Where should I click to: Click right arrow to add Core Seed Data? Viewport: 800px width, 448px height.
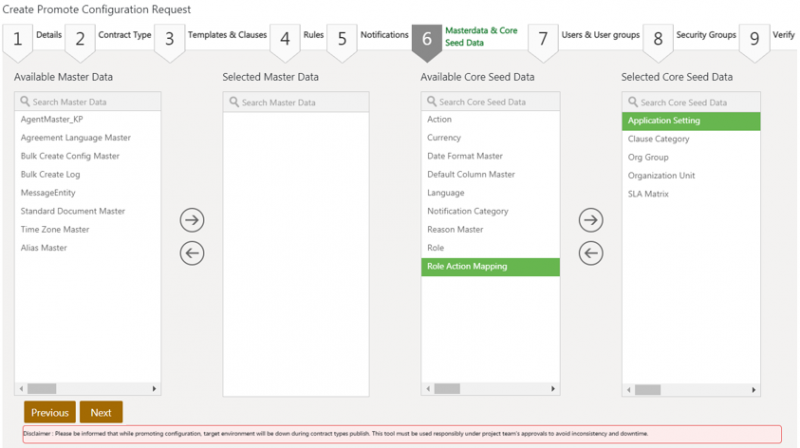[x=591, y=220]
